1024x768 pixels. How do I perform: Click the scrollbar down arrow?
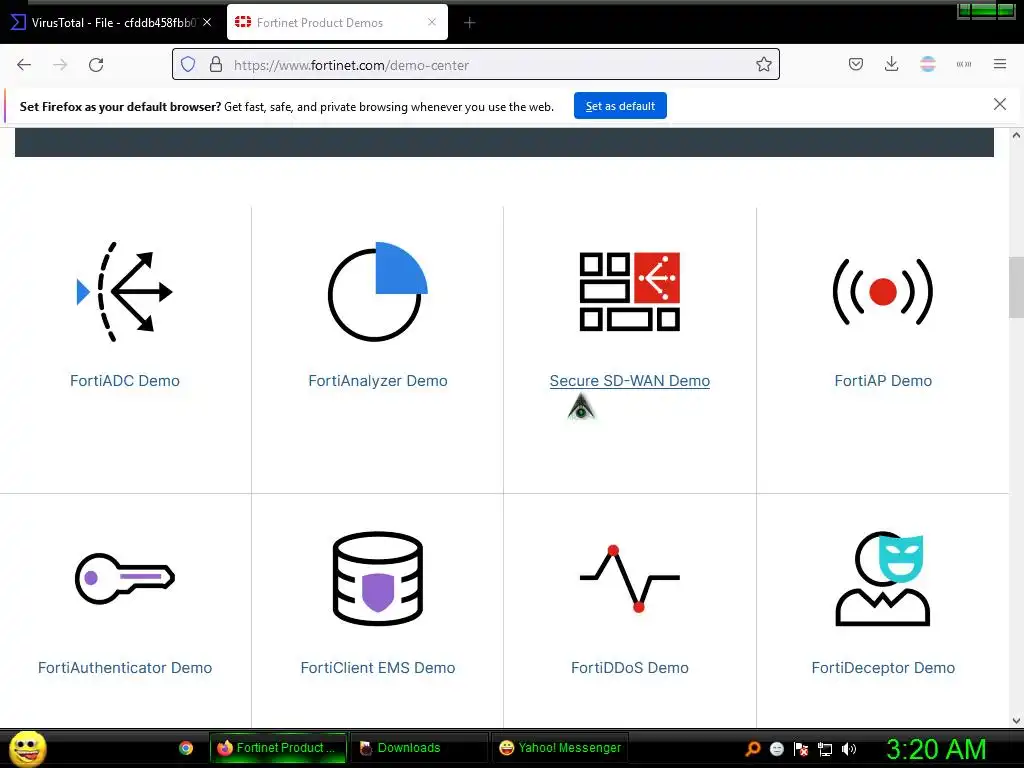tap(1016, 721)
